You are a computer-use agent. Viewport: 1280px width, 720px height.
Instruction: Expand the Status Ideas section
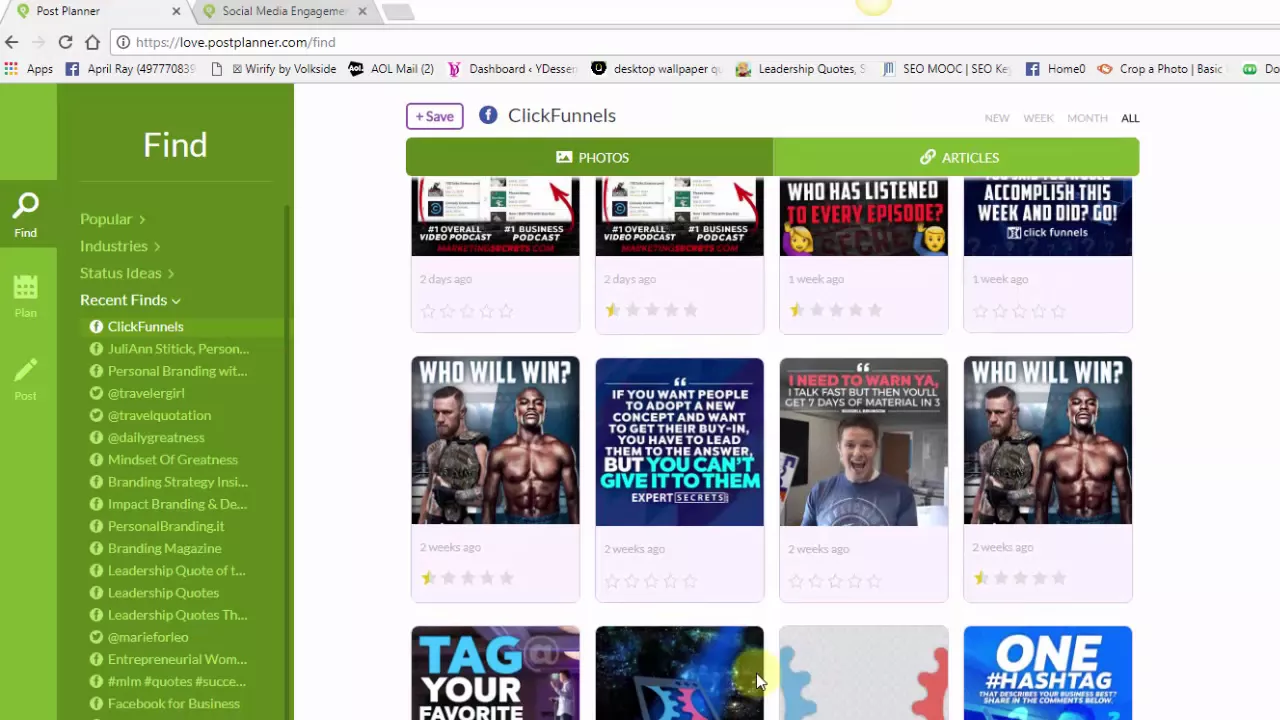[x=127, y=273]
